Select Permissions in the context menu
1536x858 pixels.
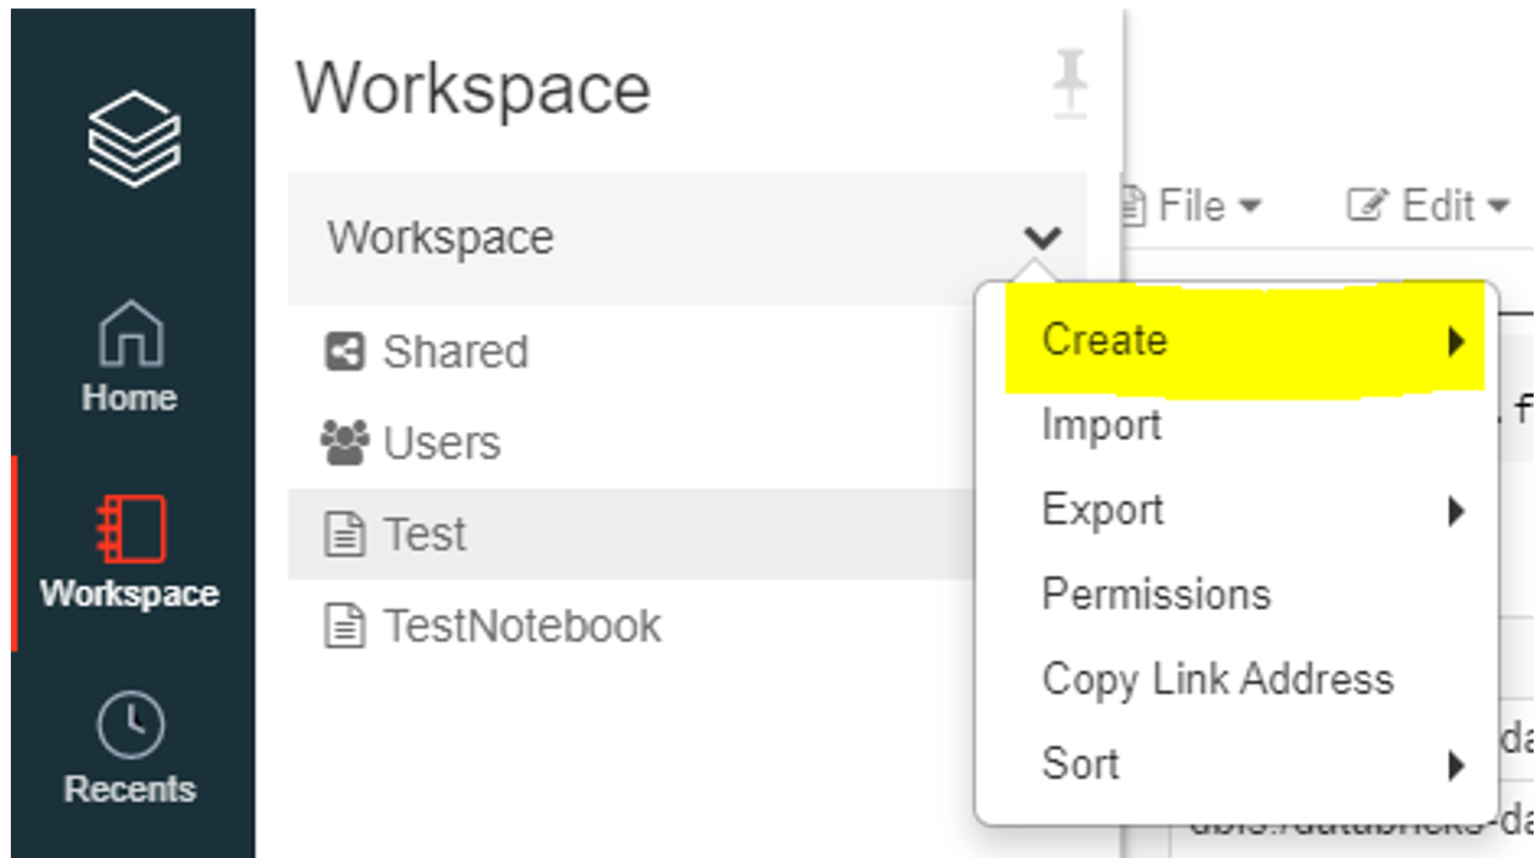(x=1156, y=595)
